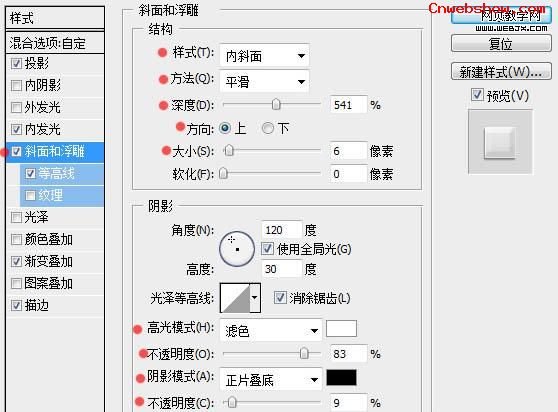Open the 高光模式 dropdown showing 滤色
Screen dimensions: 558x412
[x=271, y=331]
